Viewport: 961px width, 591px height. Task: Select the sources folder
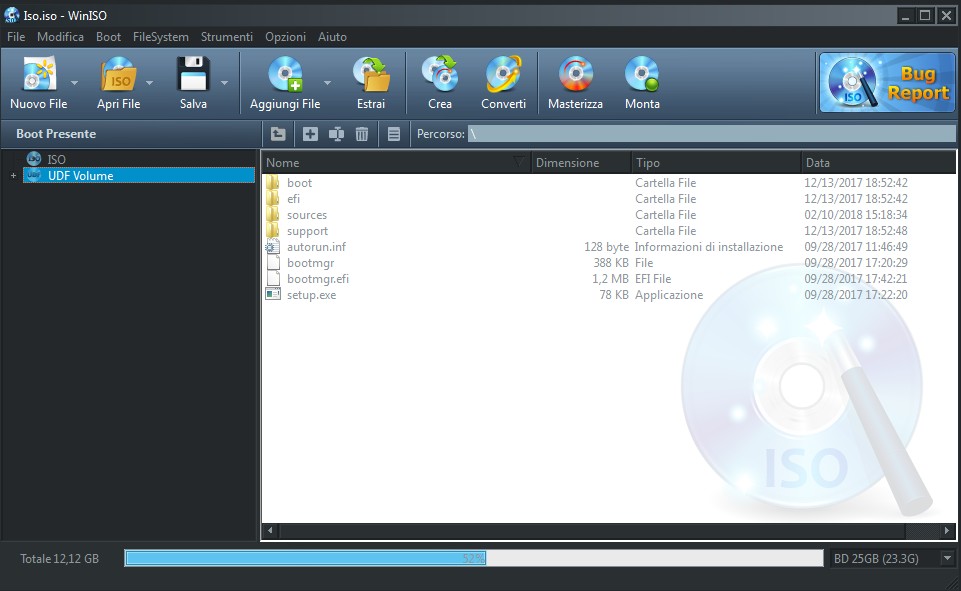click(x=306, y=215)
